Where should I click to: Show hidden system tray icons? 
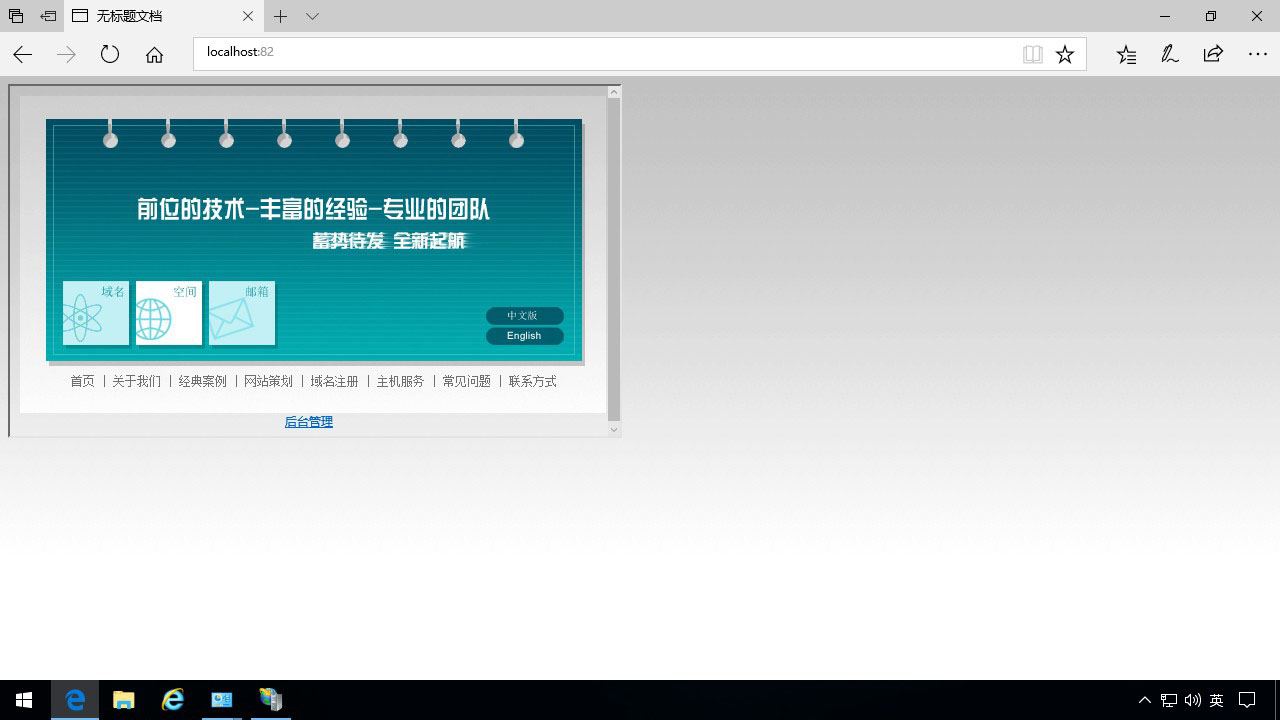pyautogui.click(x=1145, y=700)
